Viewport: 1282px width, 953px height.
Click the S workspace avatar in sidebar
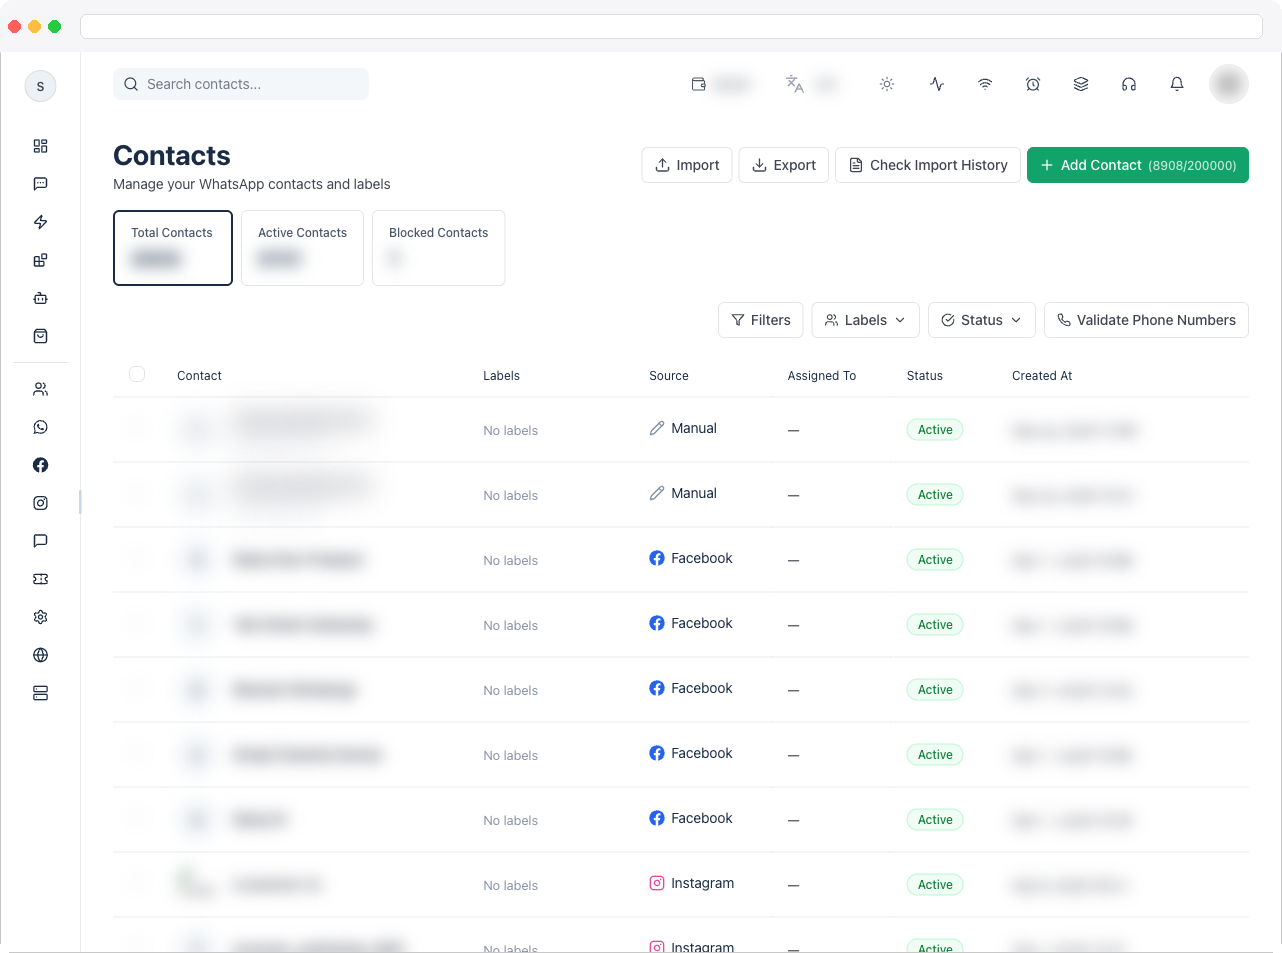pos(40,86)
